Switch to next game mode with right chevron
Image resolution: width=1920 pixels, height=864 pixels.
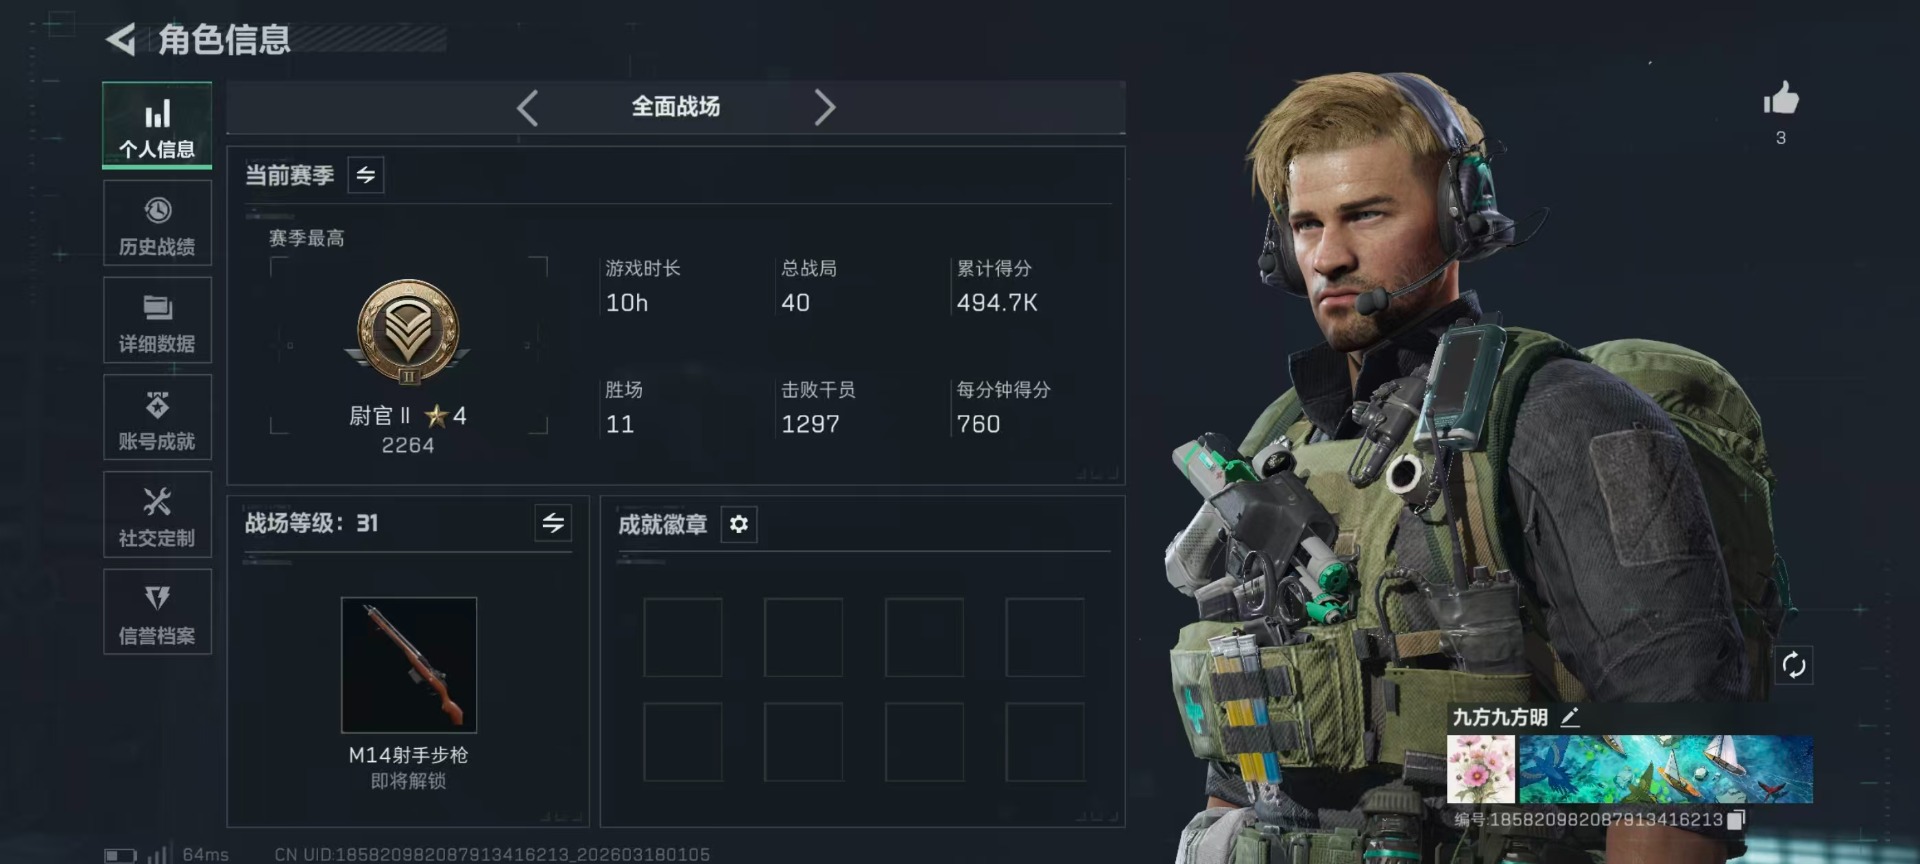tap(824, 107)
